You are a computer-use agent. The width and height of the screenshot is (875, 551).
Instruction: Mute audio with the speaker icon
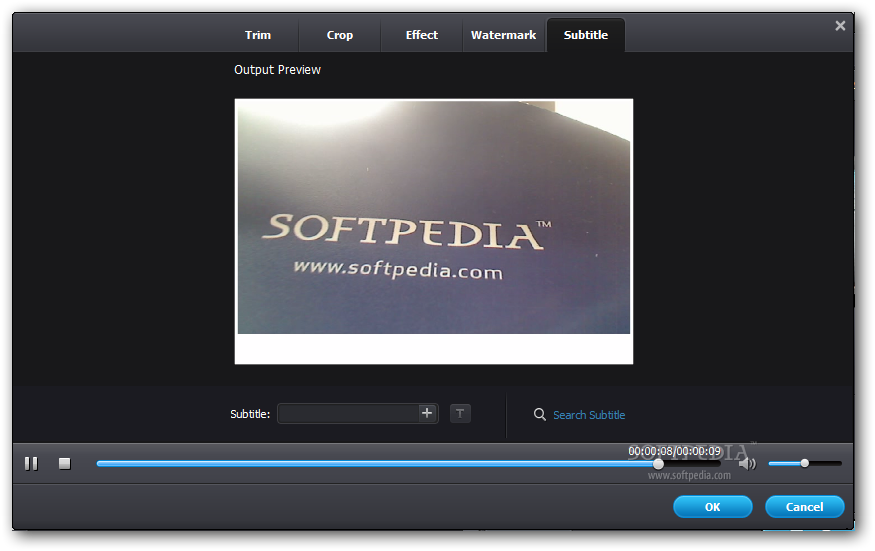(747, 464)
